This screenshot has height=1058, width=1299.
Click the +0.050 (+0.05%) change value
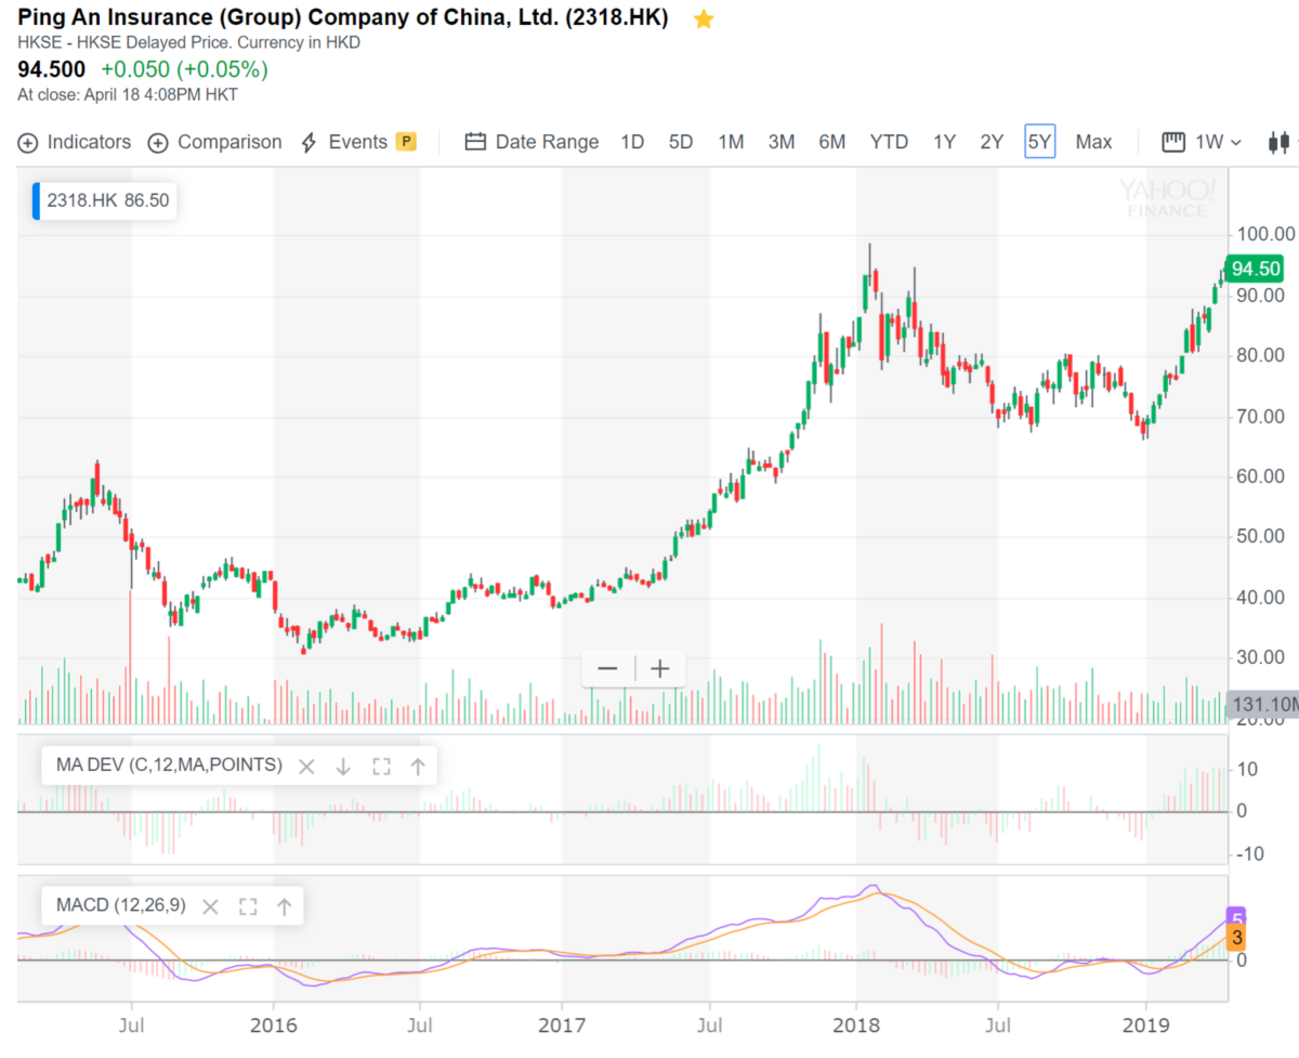[185, 69]
